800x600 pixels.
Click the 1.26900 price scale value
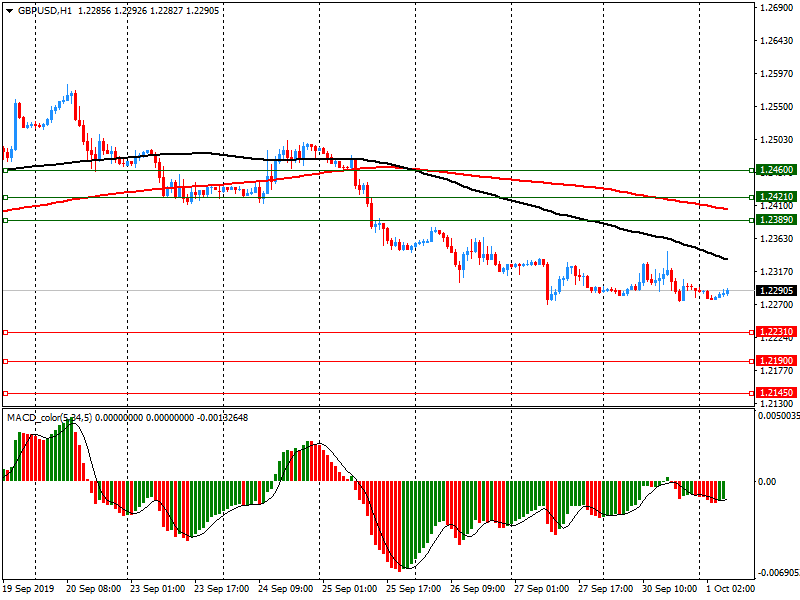point(777,8)
